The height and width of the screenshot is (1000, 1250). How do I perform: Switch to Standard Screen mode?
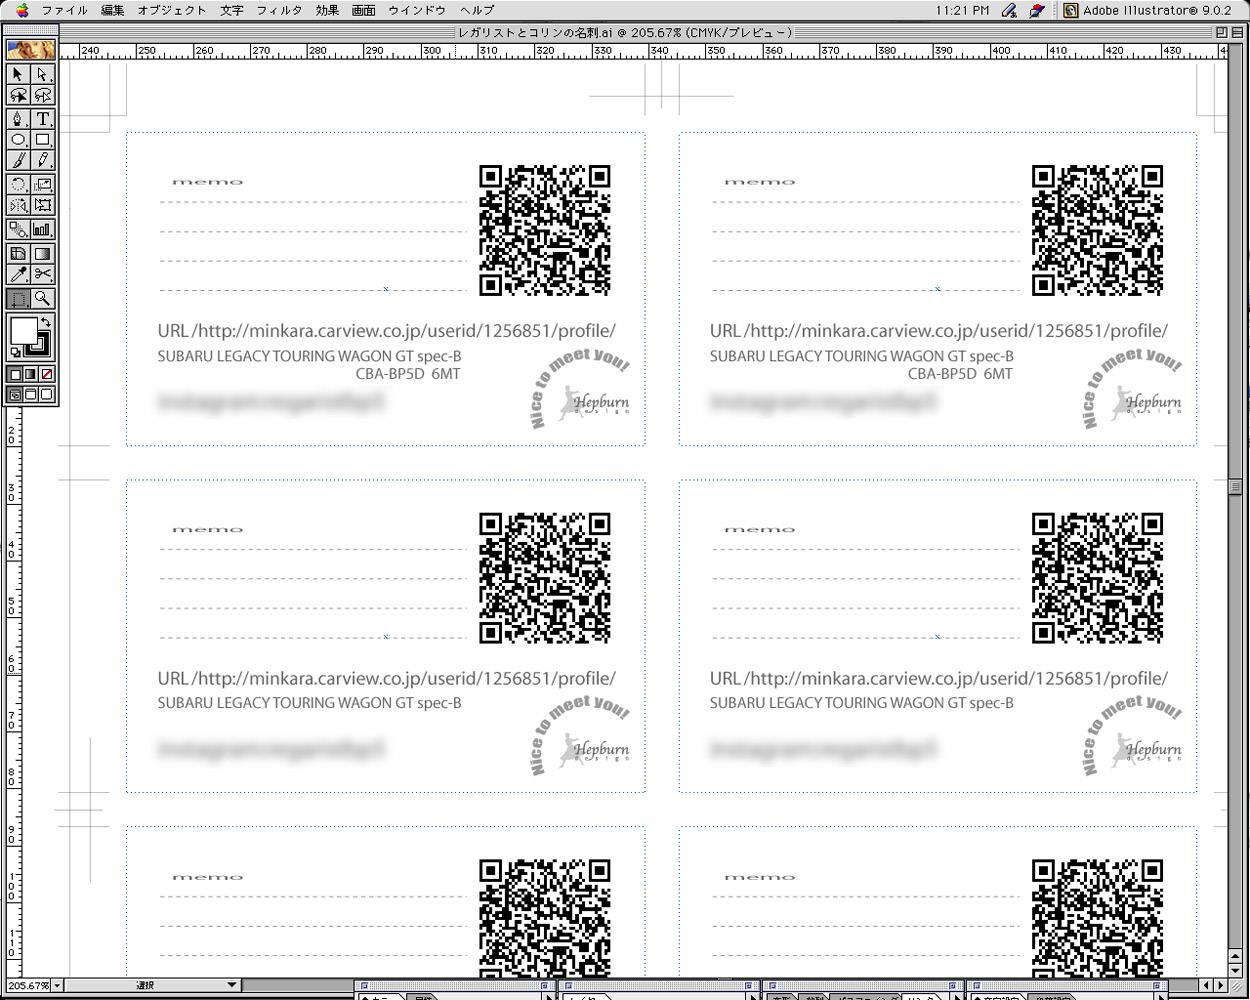(15, 395)
